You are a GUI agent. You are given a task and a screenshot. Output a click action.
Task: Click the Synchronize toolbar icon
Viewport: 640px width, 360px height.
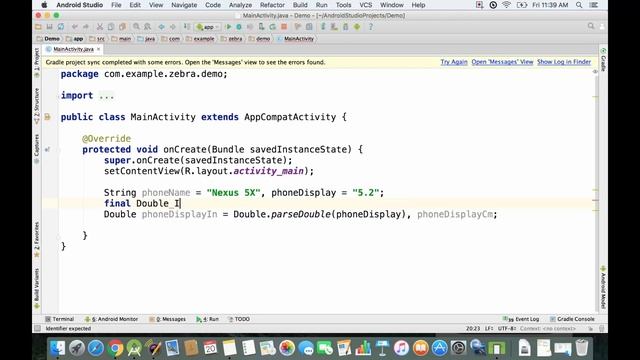[x=61, y=27]
